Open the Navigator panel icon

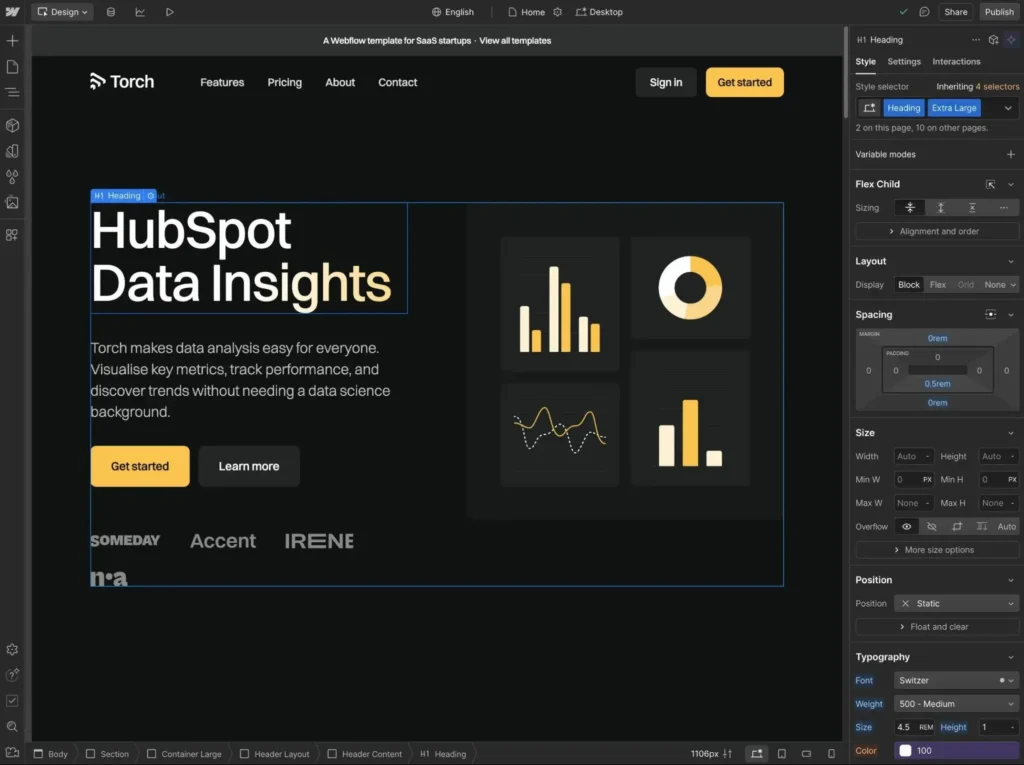[12, 92]
